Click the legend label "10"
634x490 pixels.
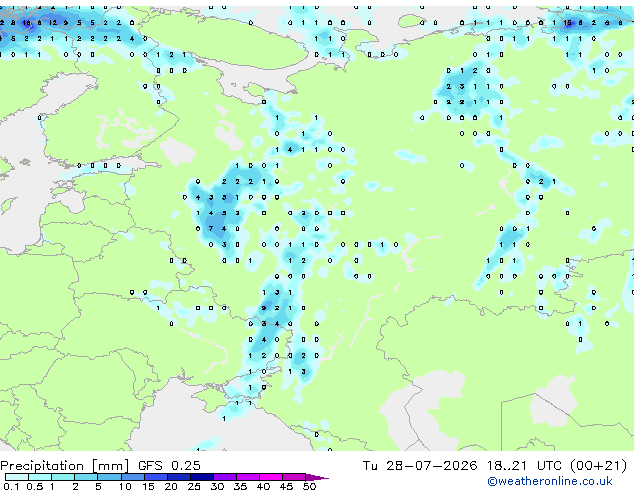click(x=125, y=486)
